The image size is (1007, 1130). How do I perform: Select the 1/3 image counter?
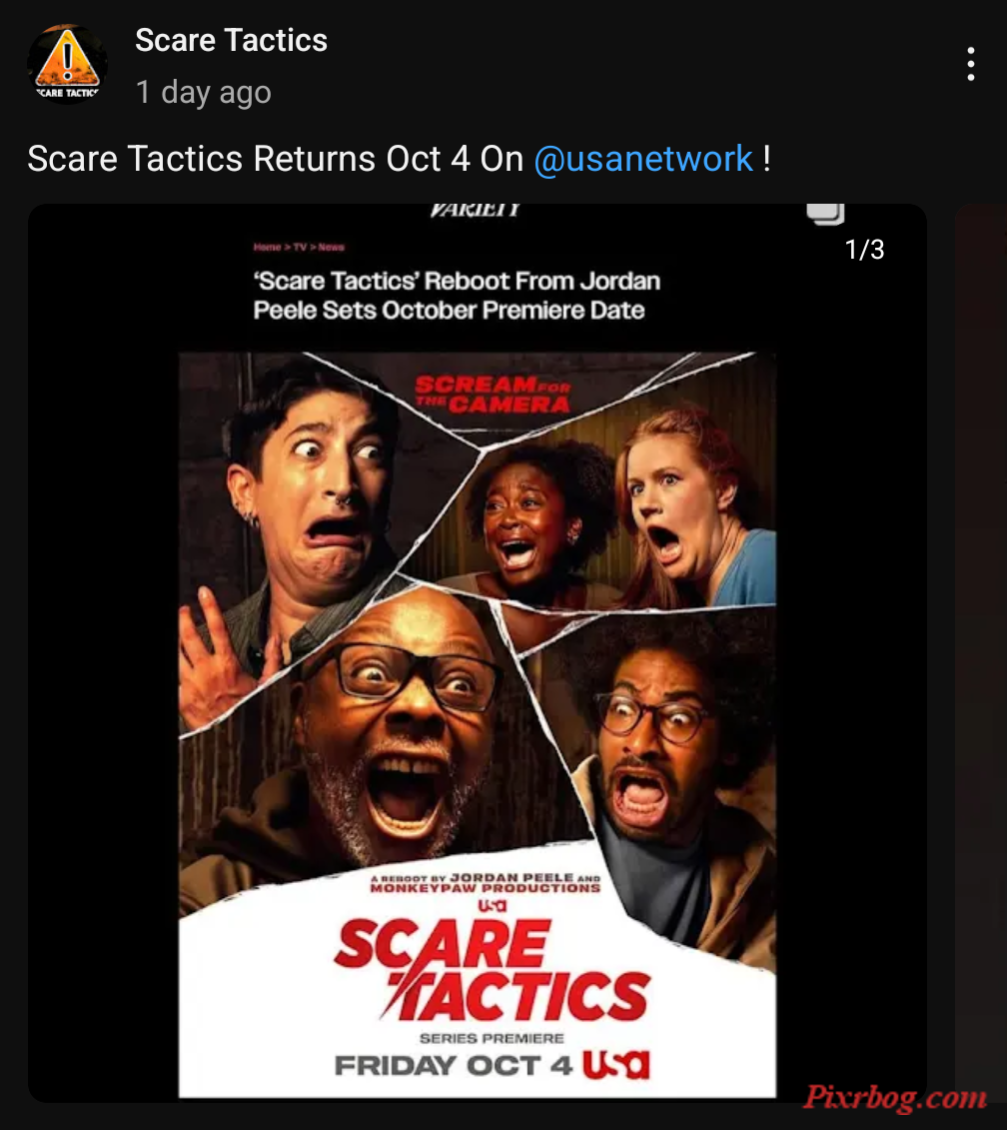[x=864, y=250]
